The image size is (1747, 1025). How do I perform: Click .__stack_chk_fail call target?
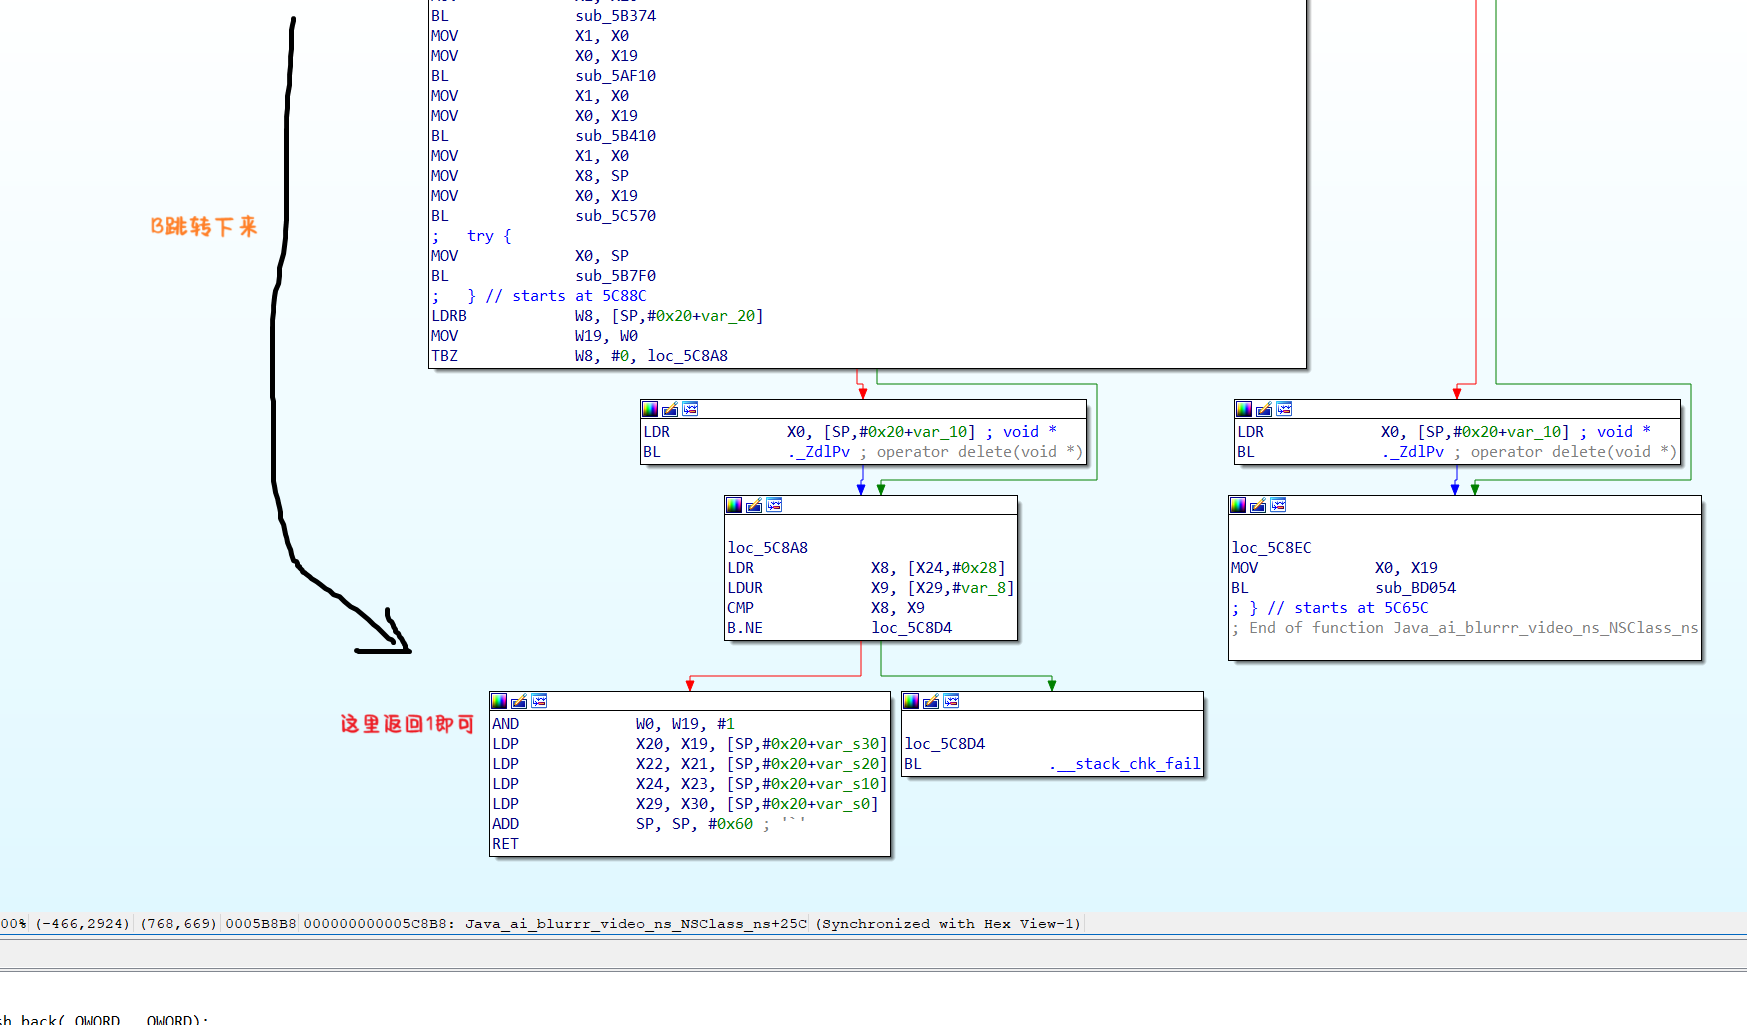tap(1125, 764)
